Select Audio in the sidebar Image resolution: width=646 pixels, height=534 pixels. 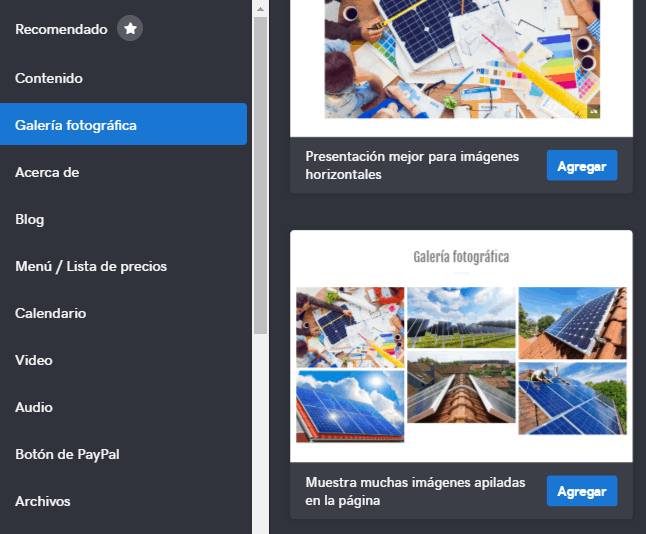click(34, 407)
